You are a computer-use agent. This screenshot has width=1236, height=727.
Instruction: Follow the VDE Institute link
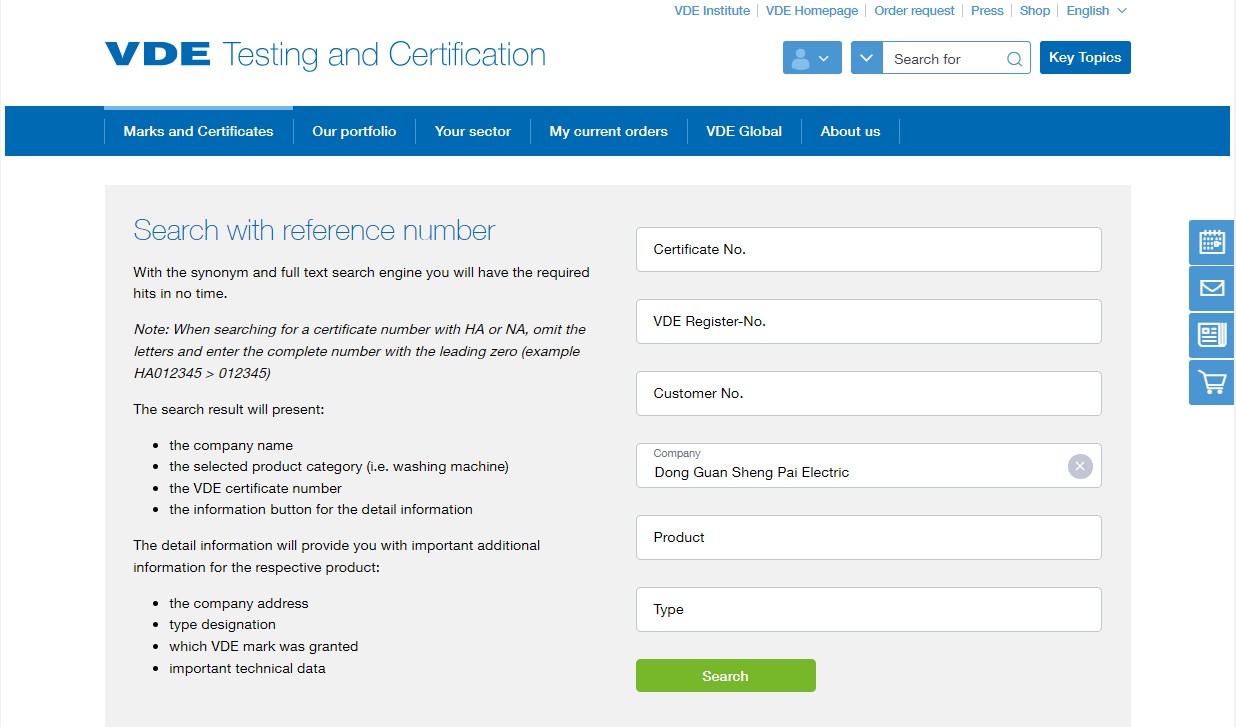tap(712, 11)
